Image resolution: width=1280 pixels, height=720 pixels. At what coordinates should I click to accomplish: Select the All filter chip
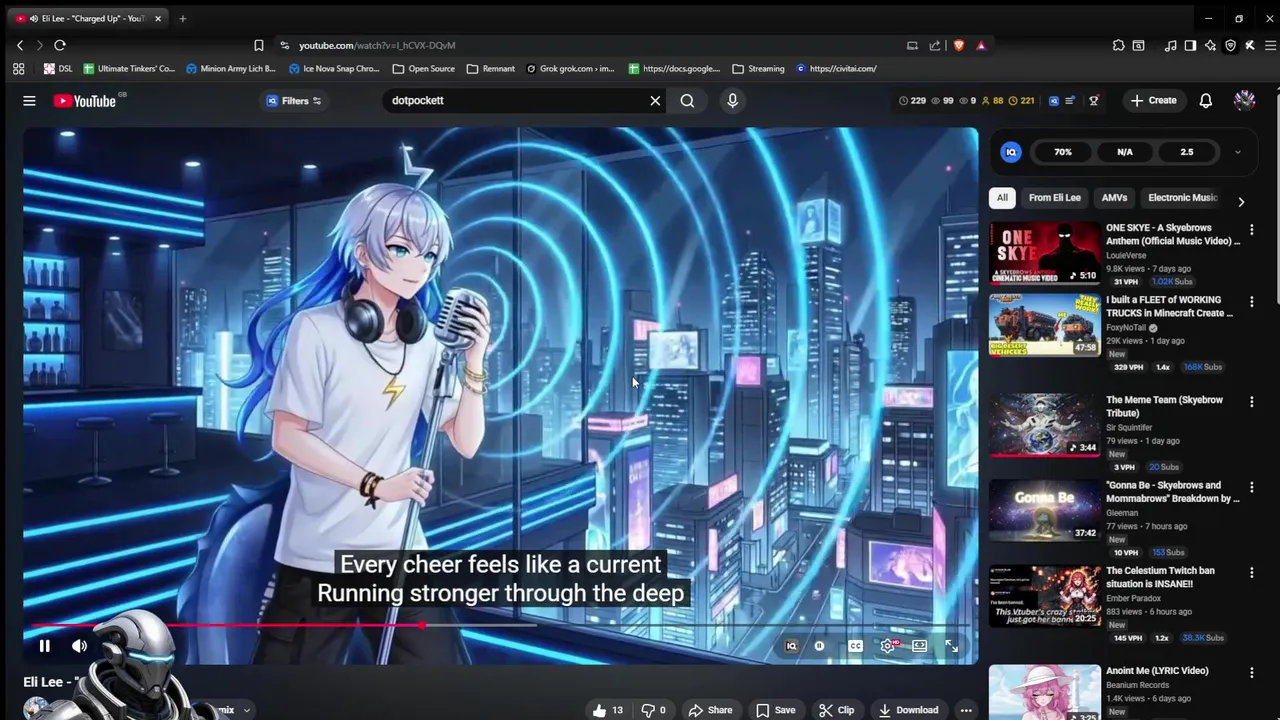coord(1002,198)
